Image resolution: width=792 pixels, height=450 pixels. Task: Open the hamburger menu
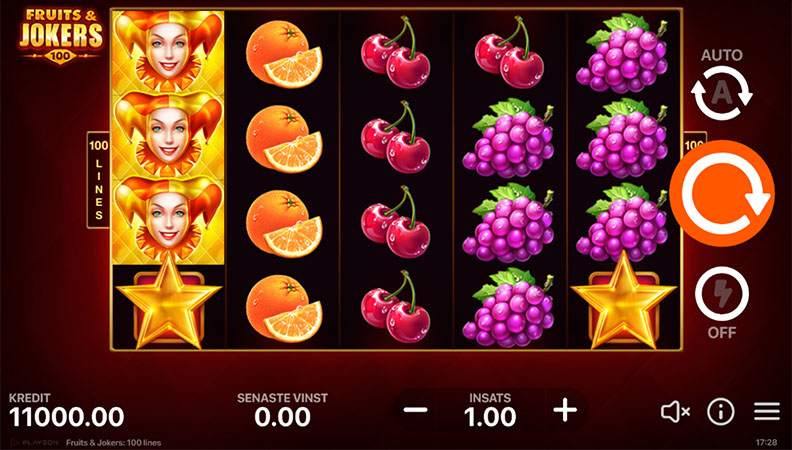point(767,412)
